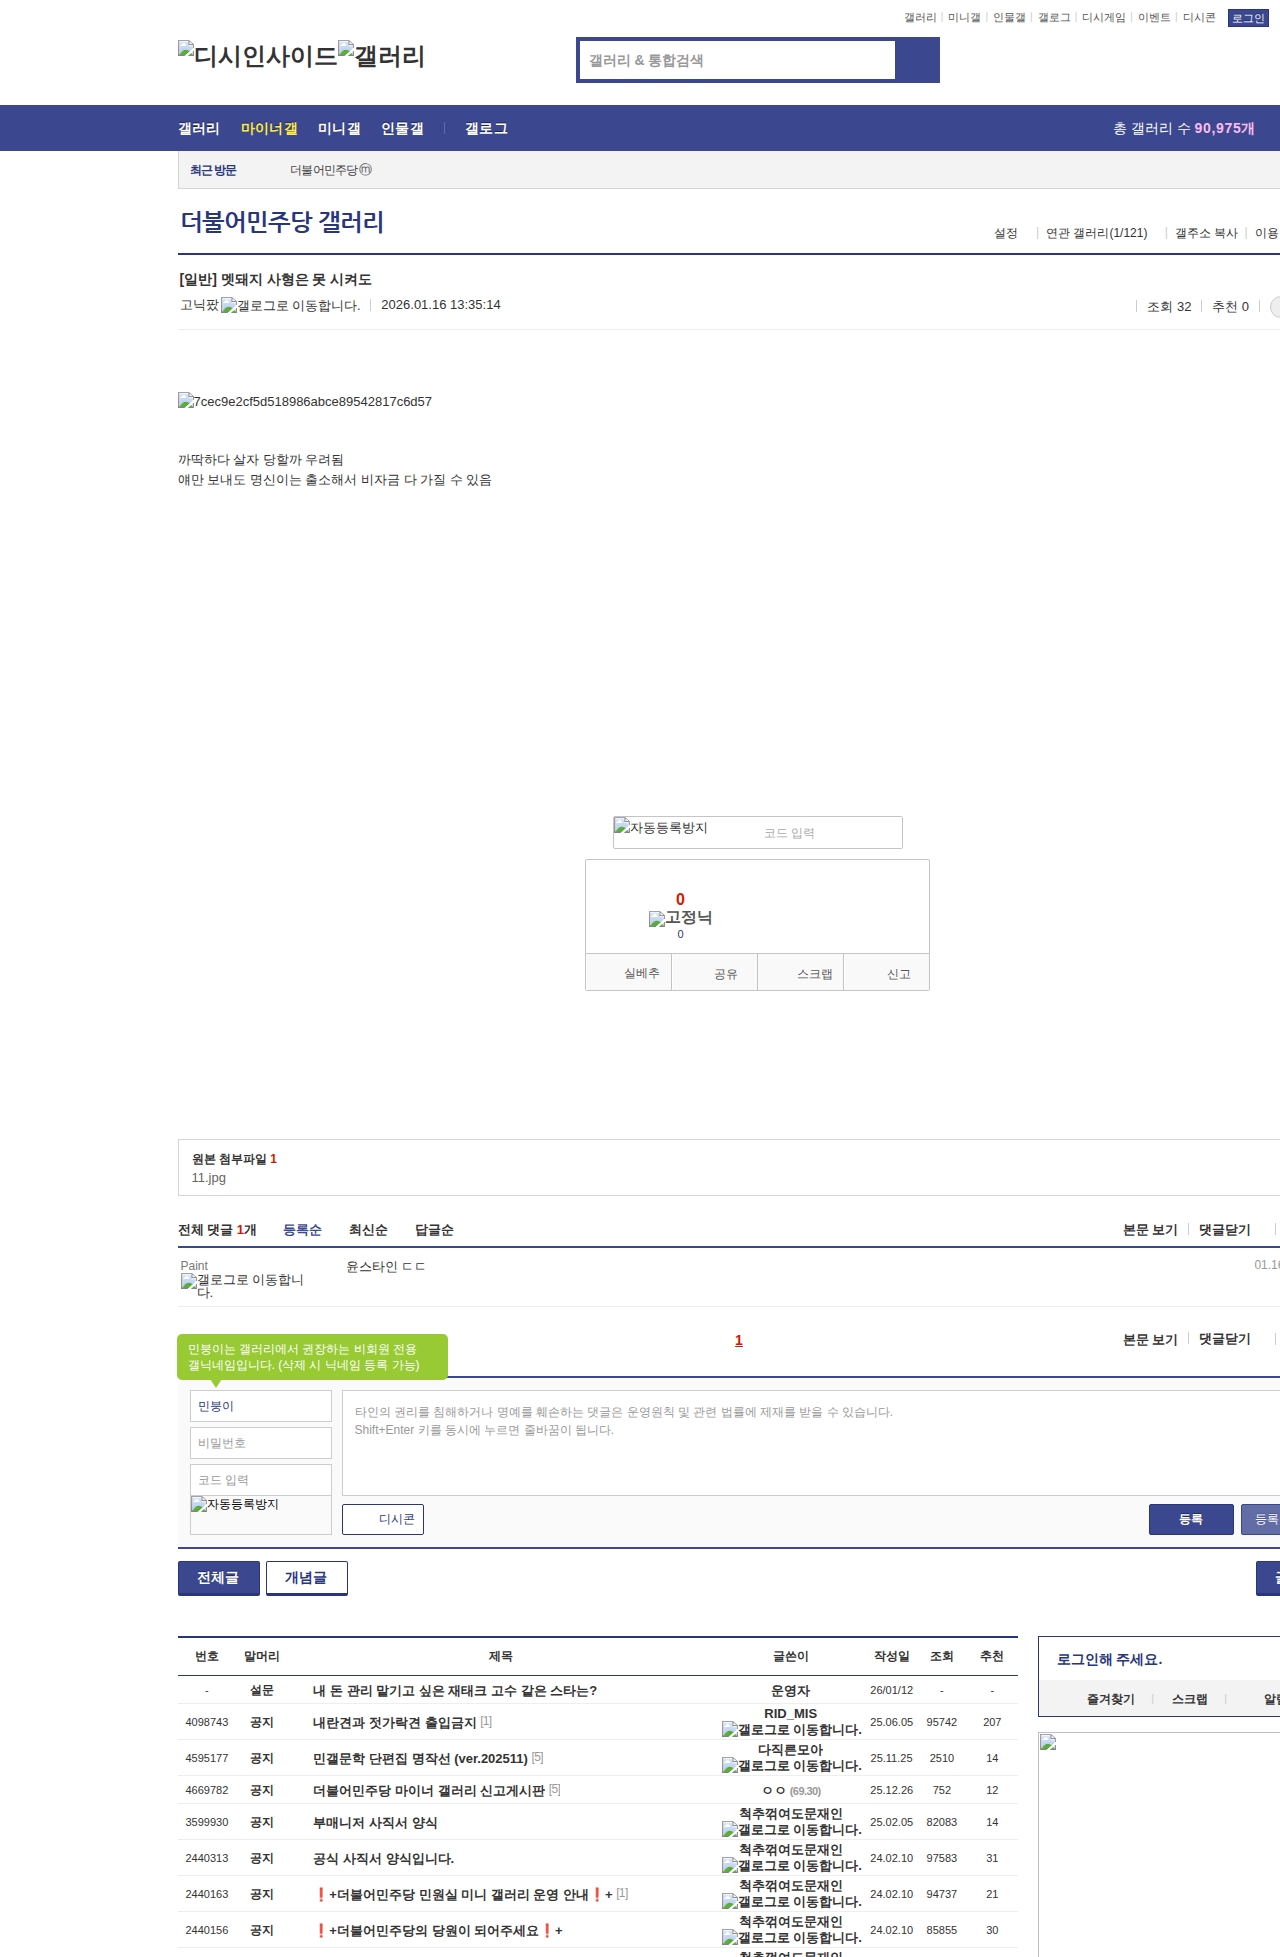
Task: Focus the 코드 입력 captcha field above recommend box
Action: click(827, 833)
